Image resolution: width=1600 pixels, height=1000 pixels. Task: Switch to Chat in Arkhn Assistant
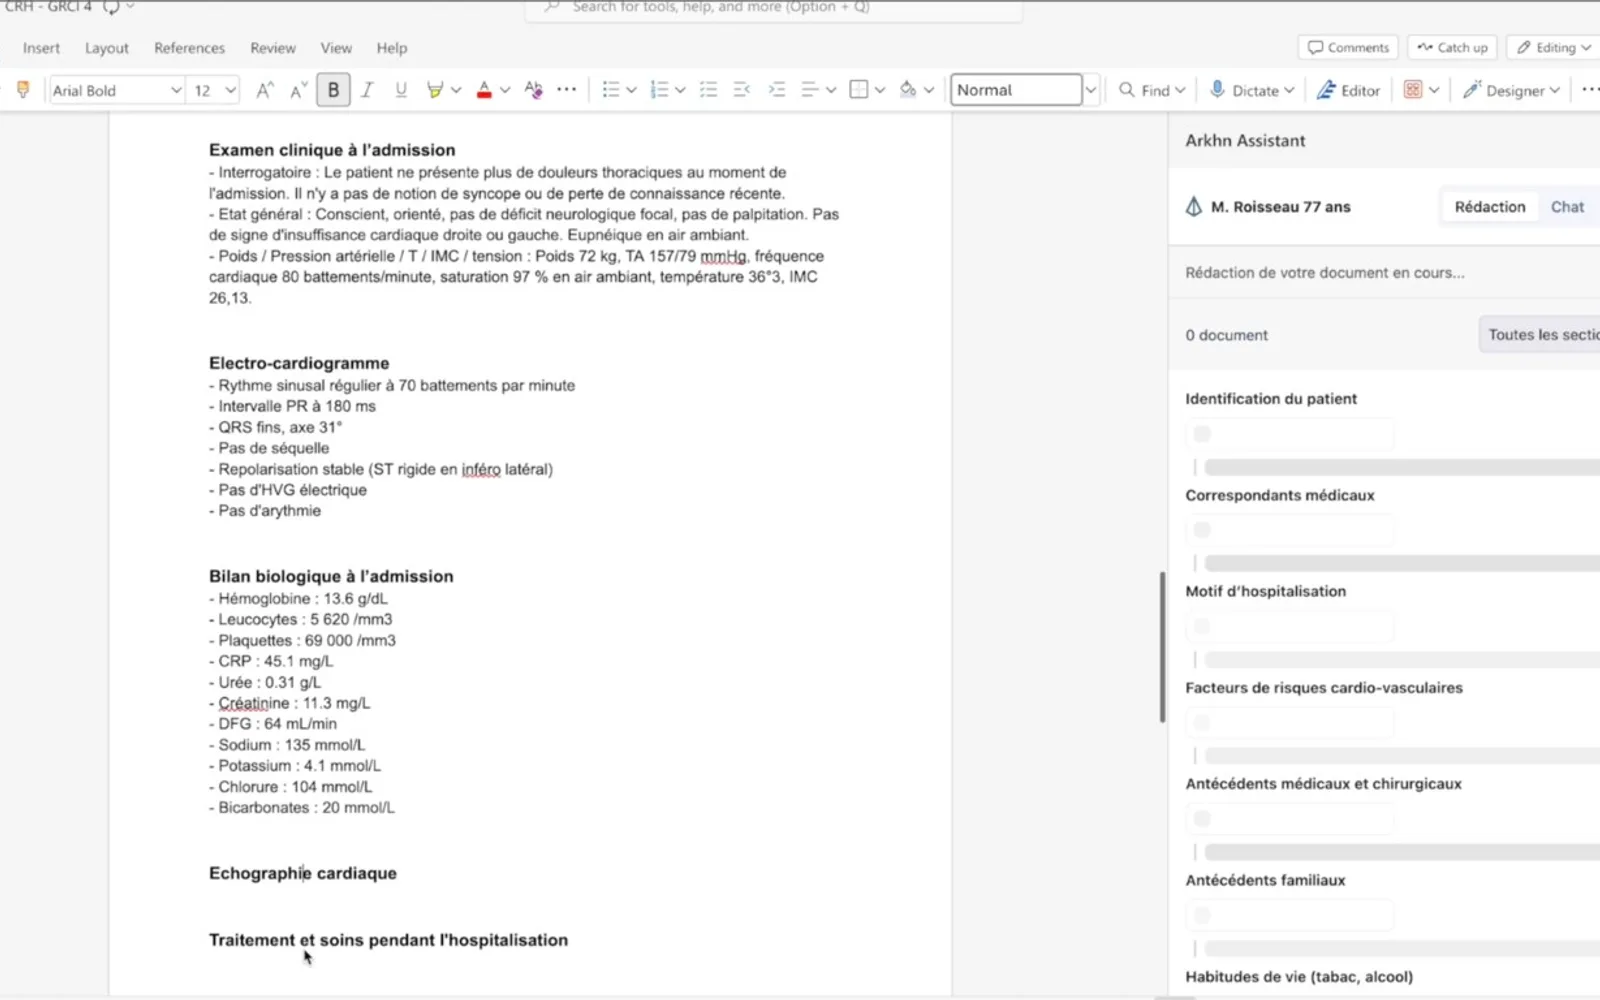click(x=1567, y=207)
